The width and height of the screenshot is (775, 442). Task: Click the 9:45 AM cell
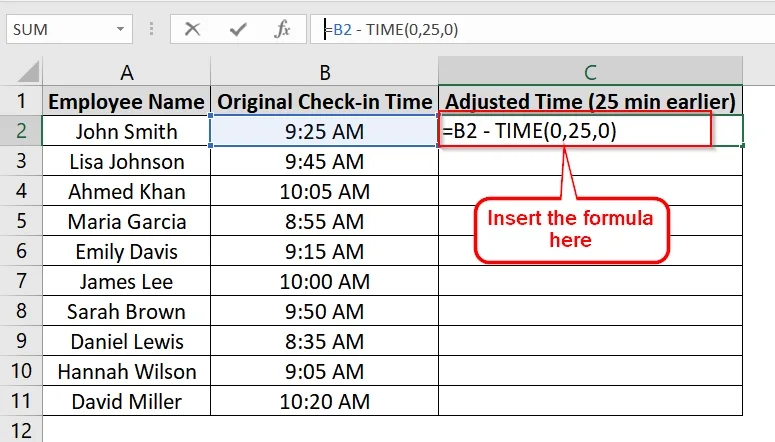(324, 161)
